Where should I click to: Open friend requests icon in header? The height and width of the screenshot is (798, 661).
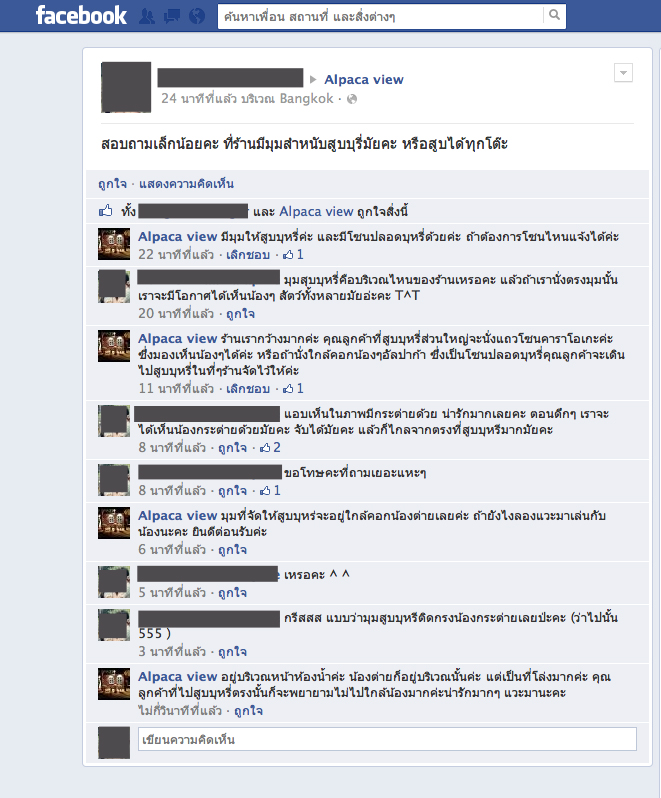[147, 16]
